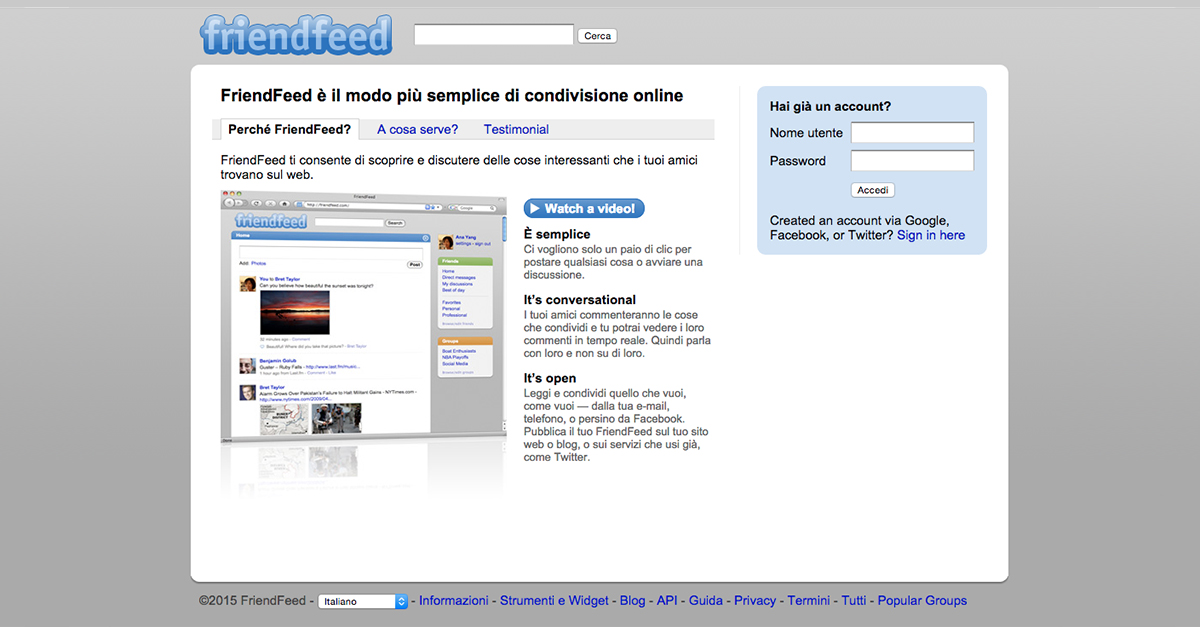1200x627 pixels.
Task: Open the Italiano language dropdown
Action: tap(364, 601)
